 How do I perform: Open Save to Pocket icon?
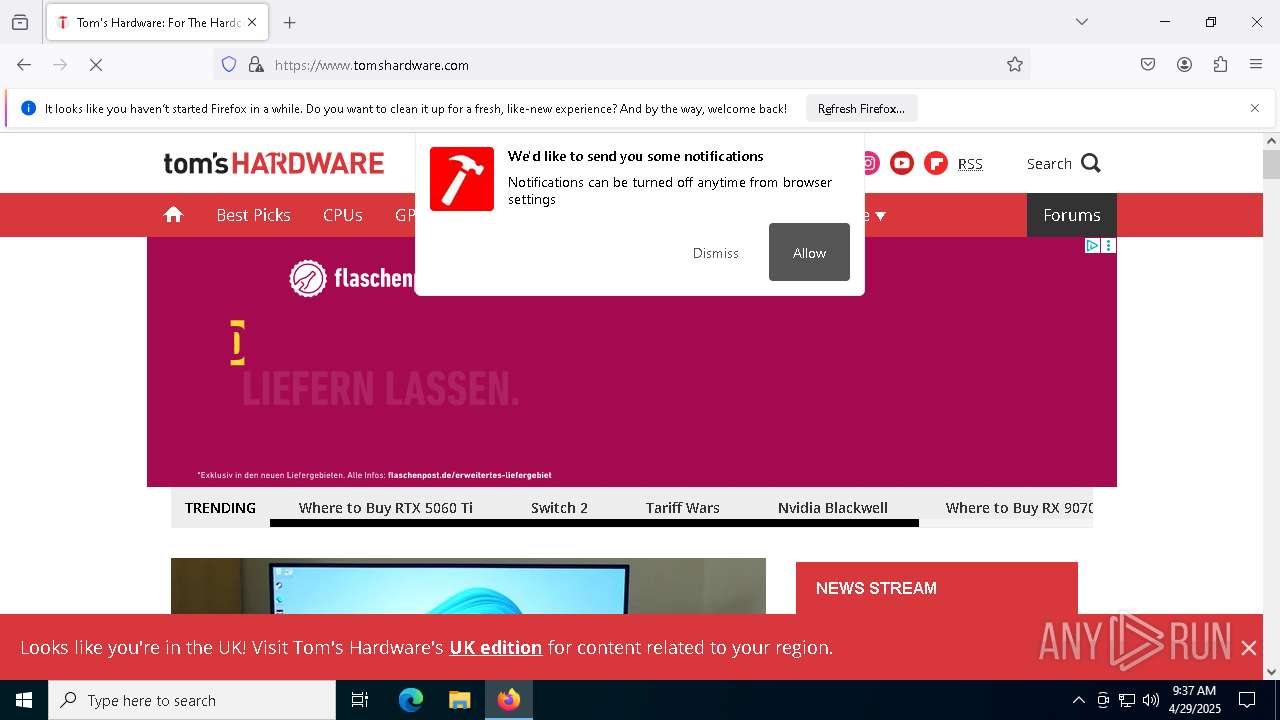click(1148, 65)
